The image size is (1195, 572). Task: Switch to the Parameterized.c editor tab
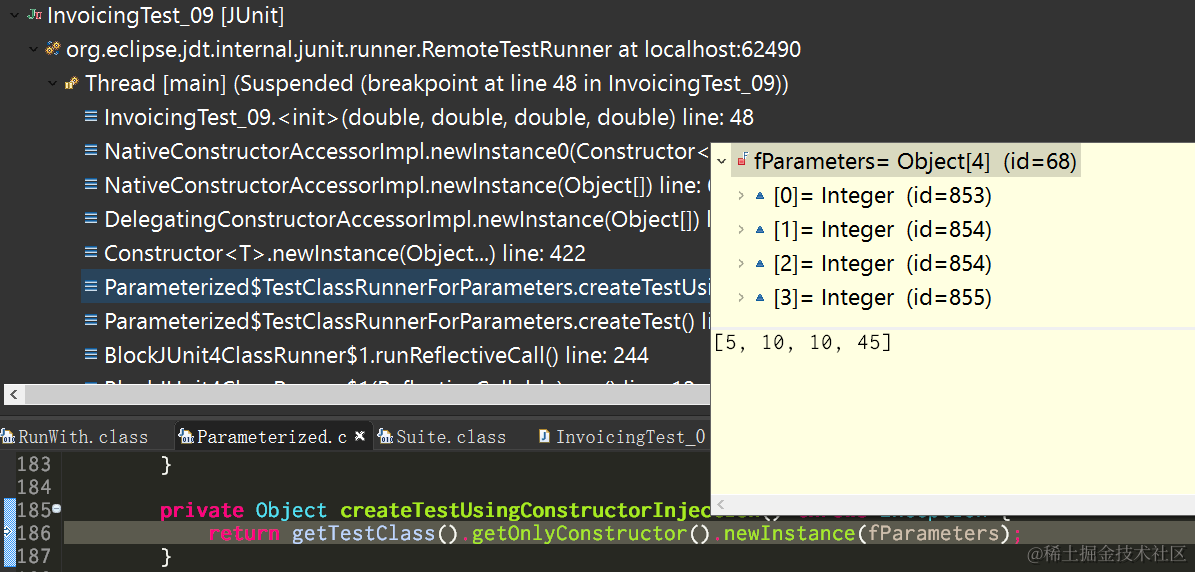272,436
